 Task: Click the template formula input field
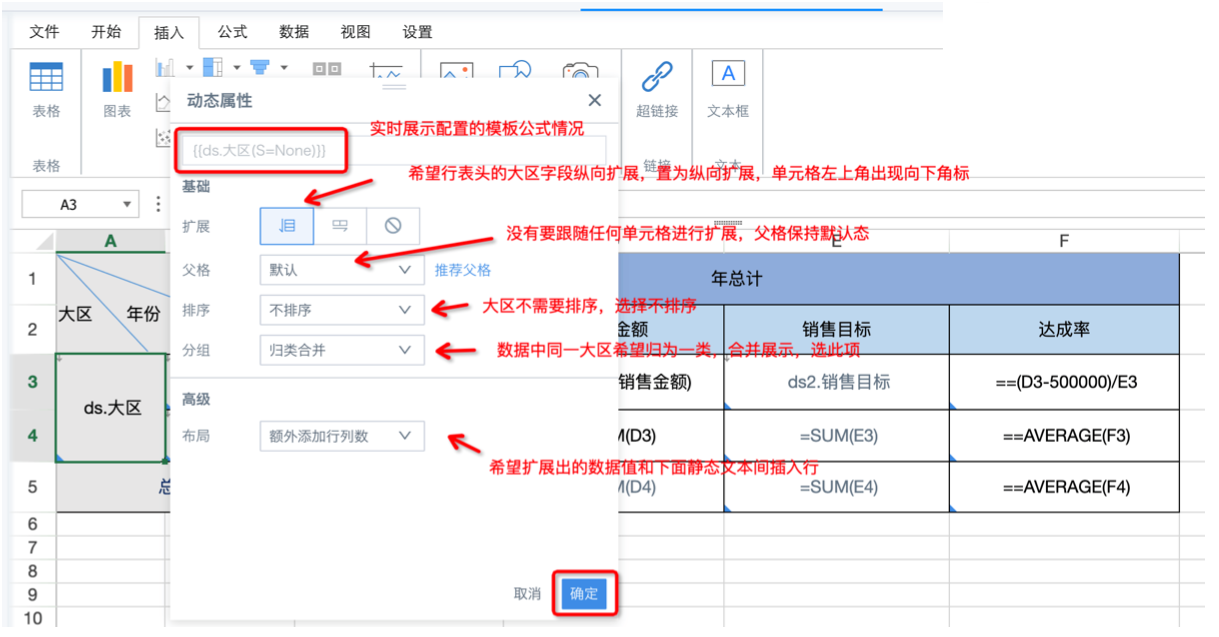pyautogui.click(x=260, y=151)
